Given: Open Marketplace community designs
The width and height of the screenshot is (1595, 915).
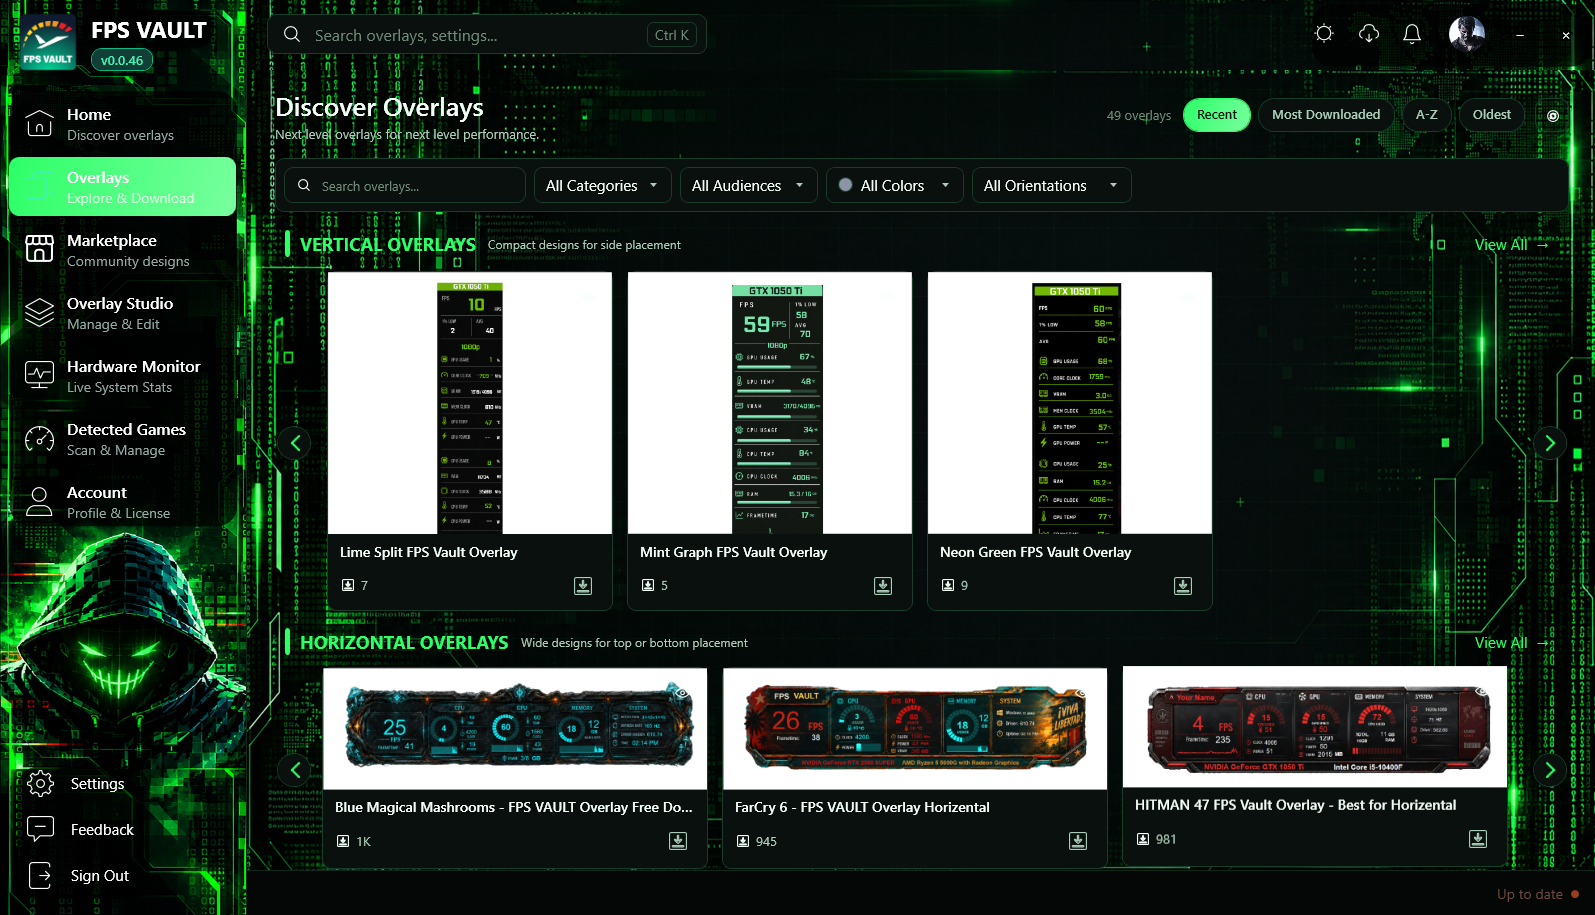Looking at the screenshot, I should 122,250.
